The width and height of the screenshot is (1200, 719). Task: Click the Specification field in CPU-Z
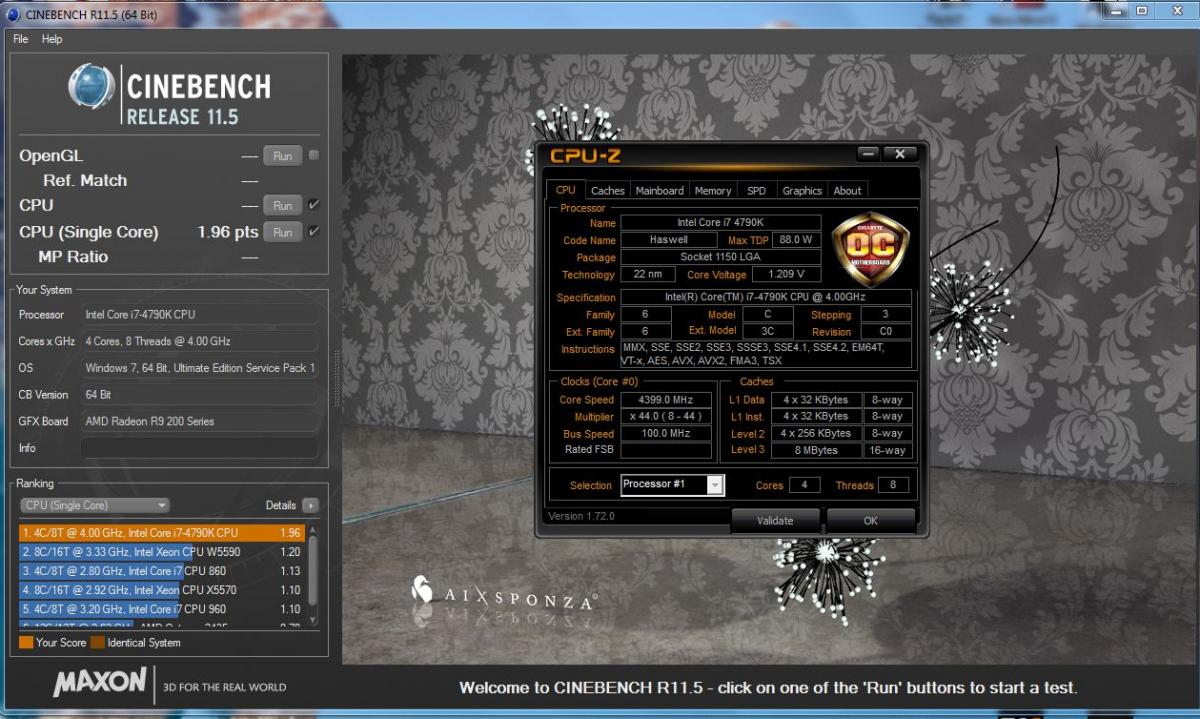click(766, 297)
